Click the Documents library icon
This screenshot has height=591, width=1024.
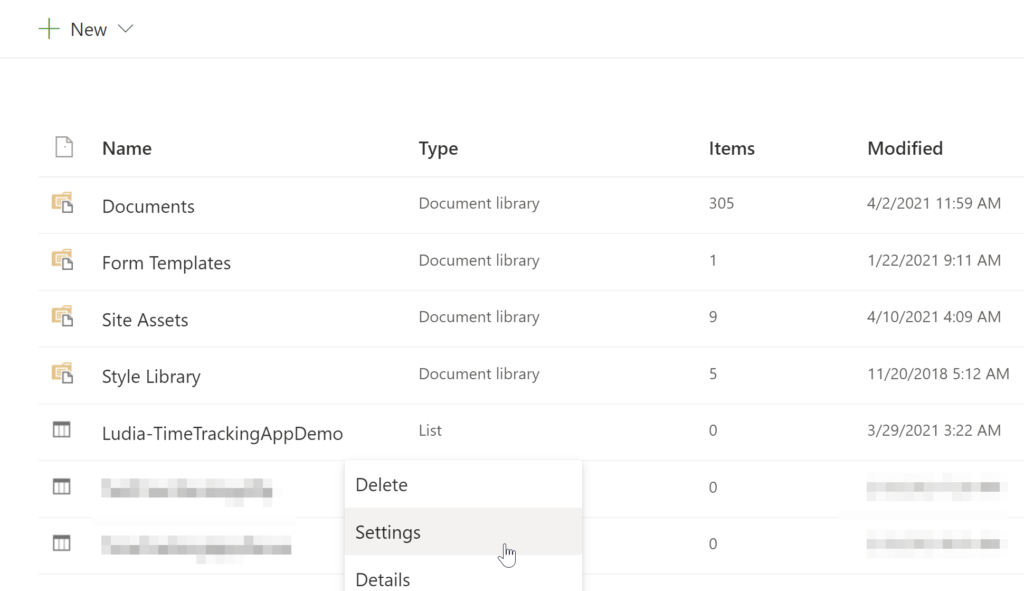[63, 204]
